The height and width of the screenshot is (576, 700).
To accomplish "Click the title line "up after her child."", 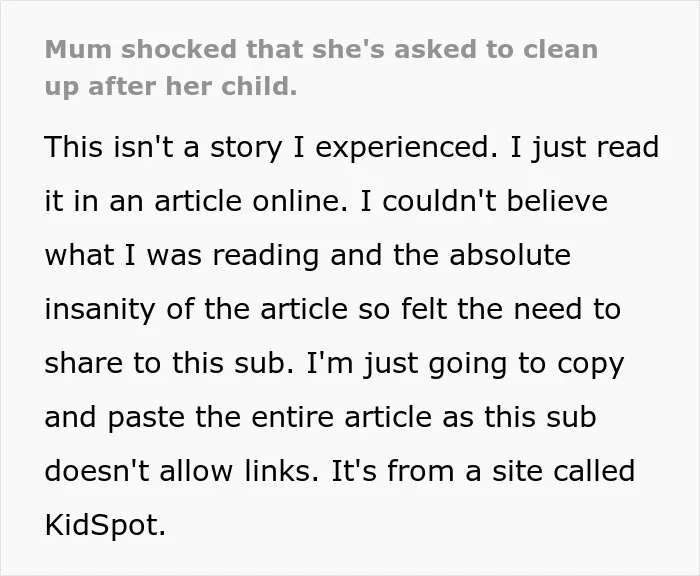I will (x=171, y=86).
